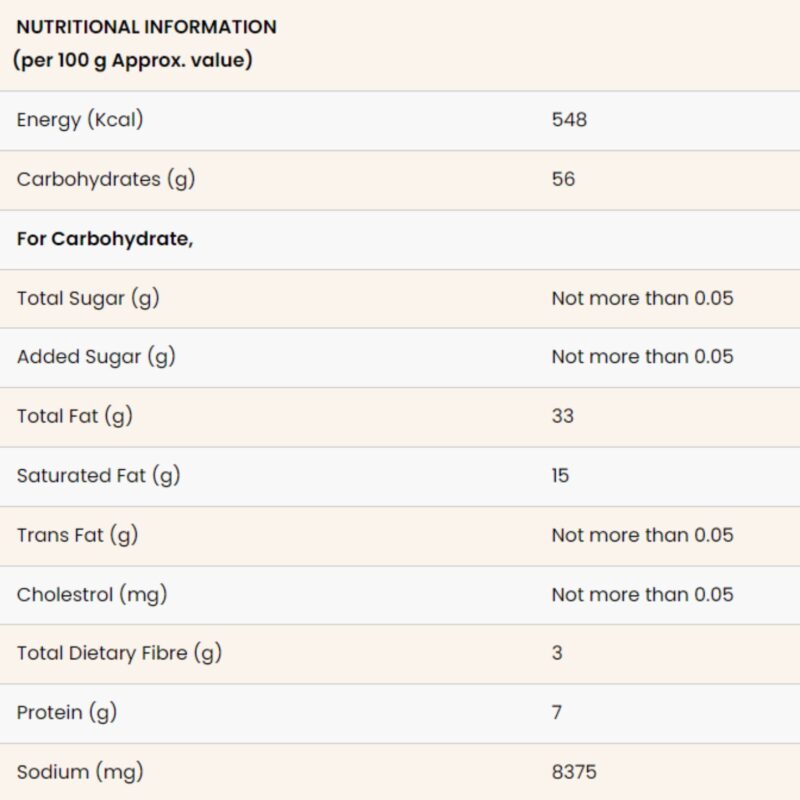Image resolution: width=800 pixels, height=800 pixels.
Task: Click the Total Fat (g) label
Action: pos(75,416)
